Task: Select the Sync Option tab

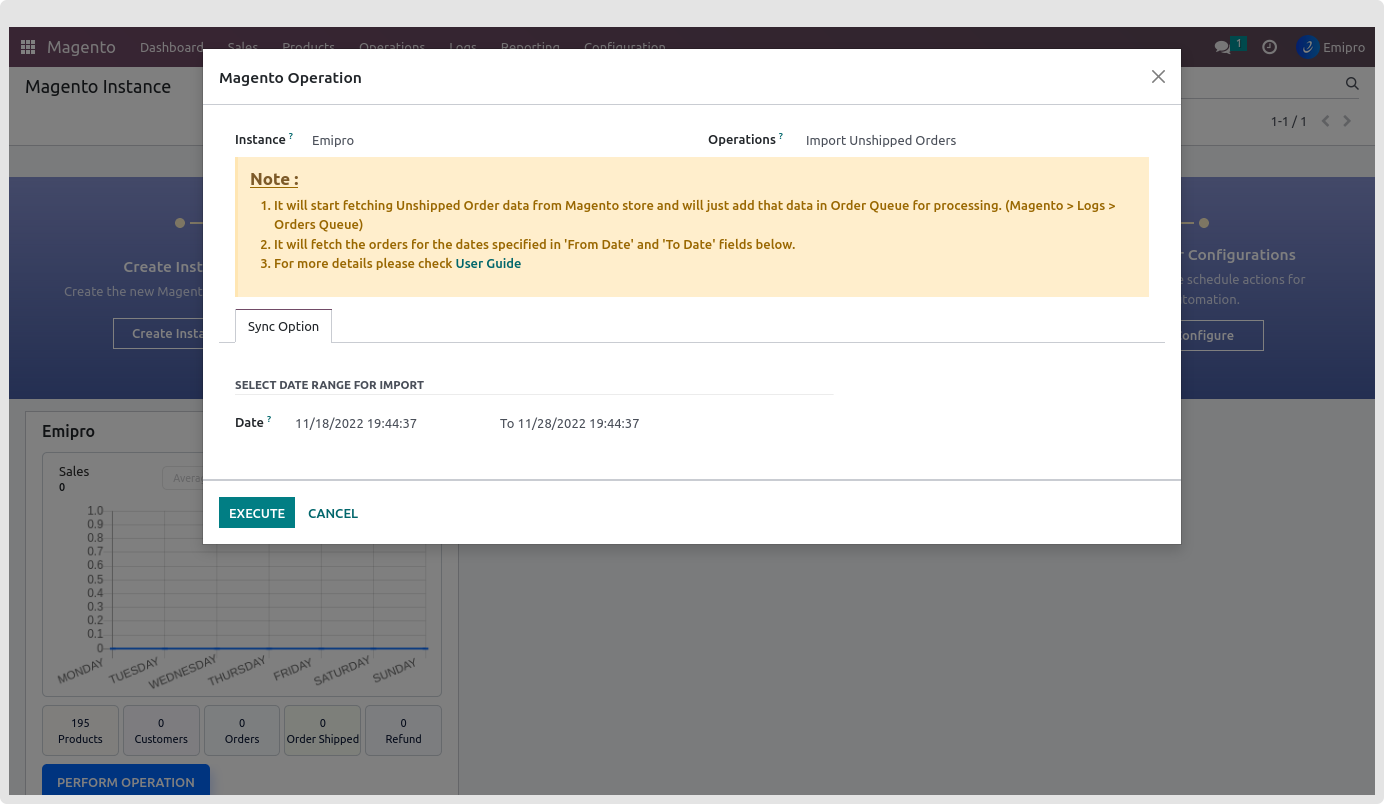Action: pyautogui.click(x=283, y=326)
